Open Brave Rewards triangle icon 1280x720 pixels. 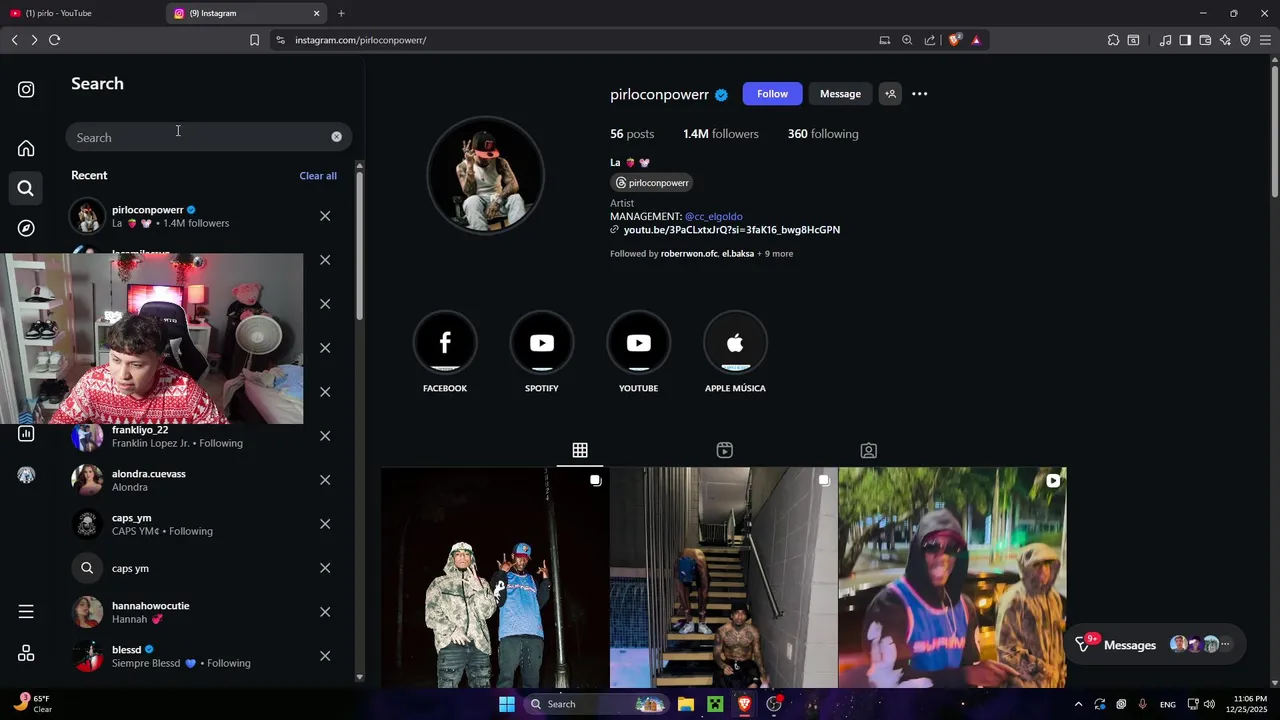[976, 40]
